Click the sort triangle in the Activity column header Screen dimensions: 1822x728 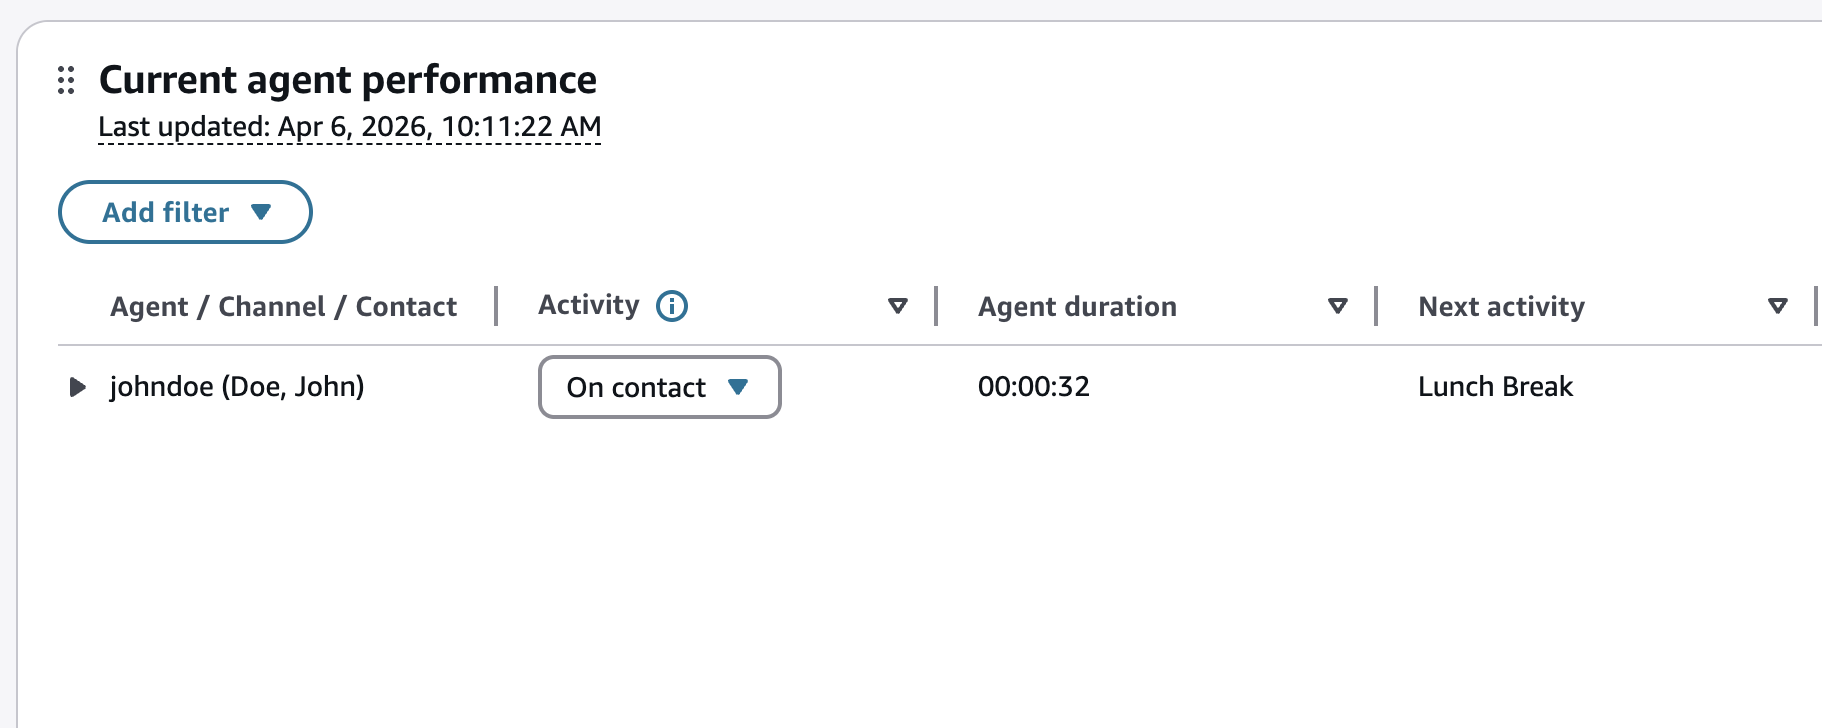click(898, 306)
